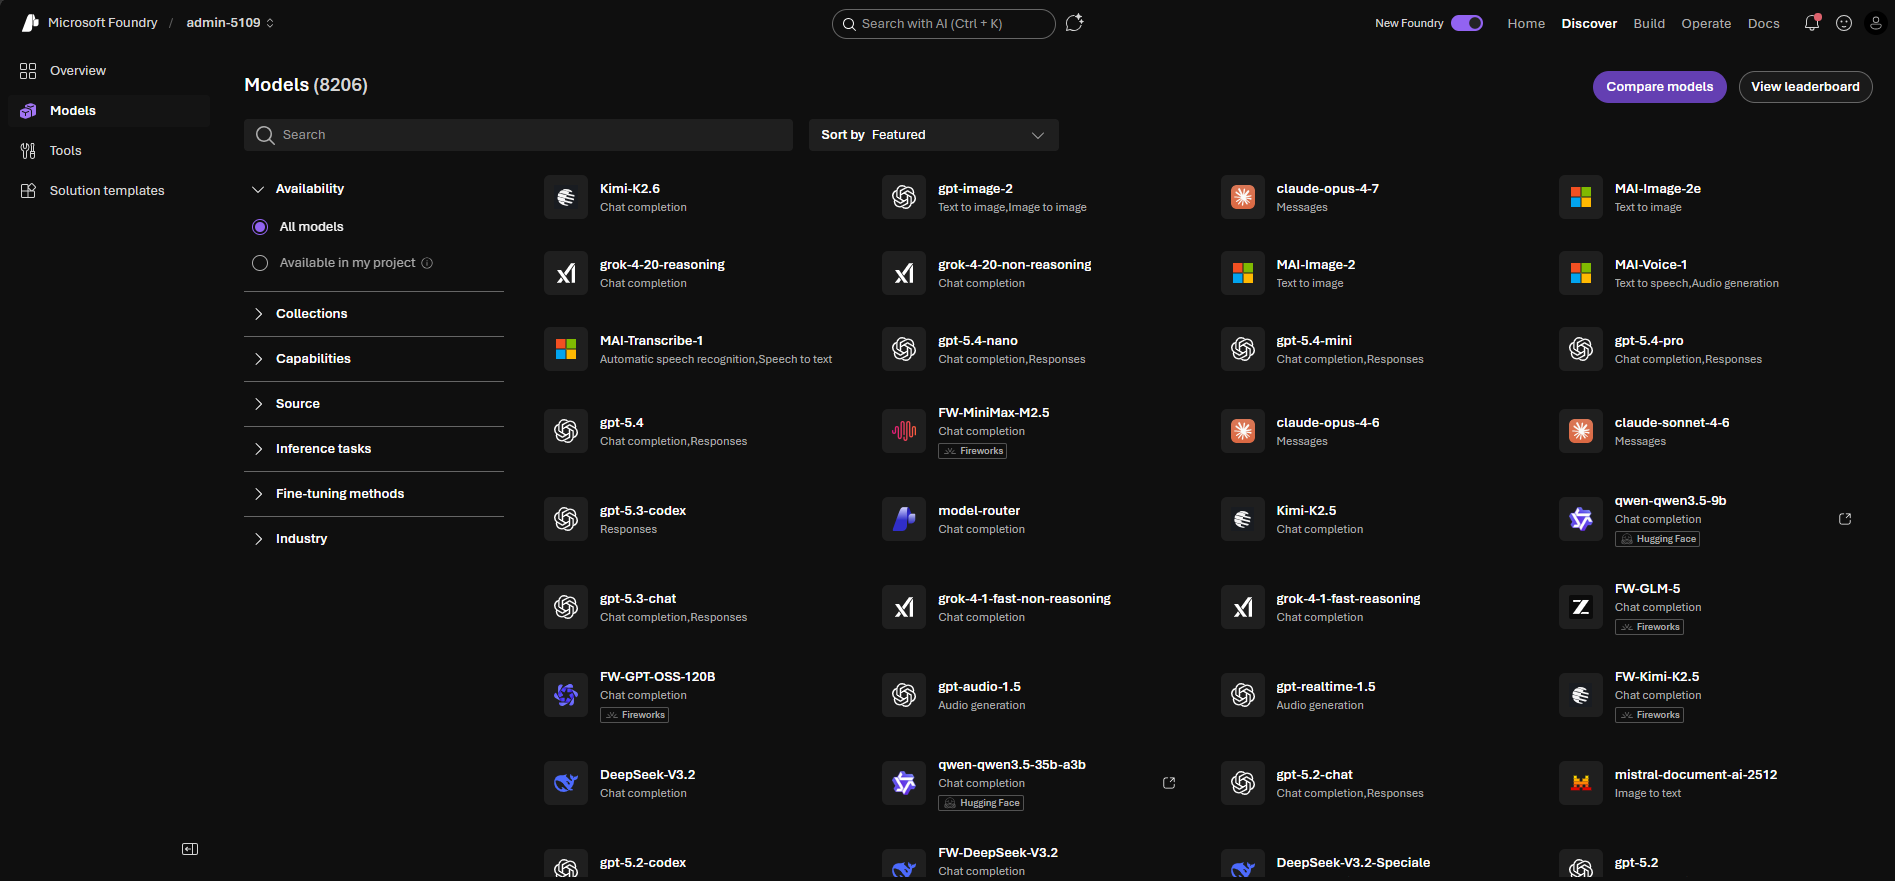The width and height of the screenshot is (1895, 881).
Task: Click the Compare models button
Action: pyautogui.click(x=1659, y=87)
